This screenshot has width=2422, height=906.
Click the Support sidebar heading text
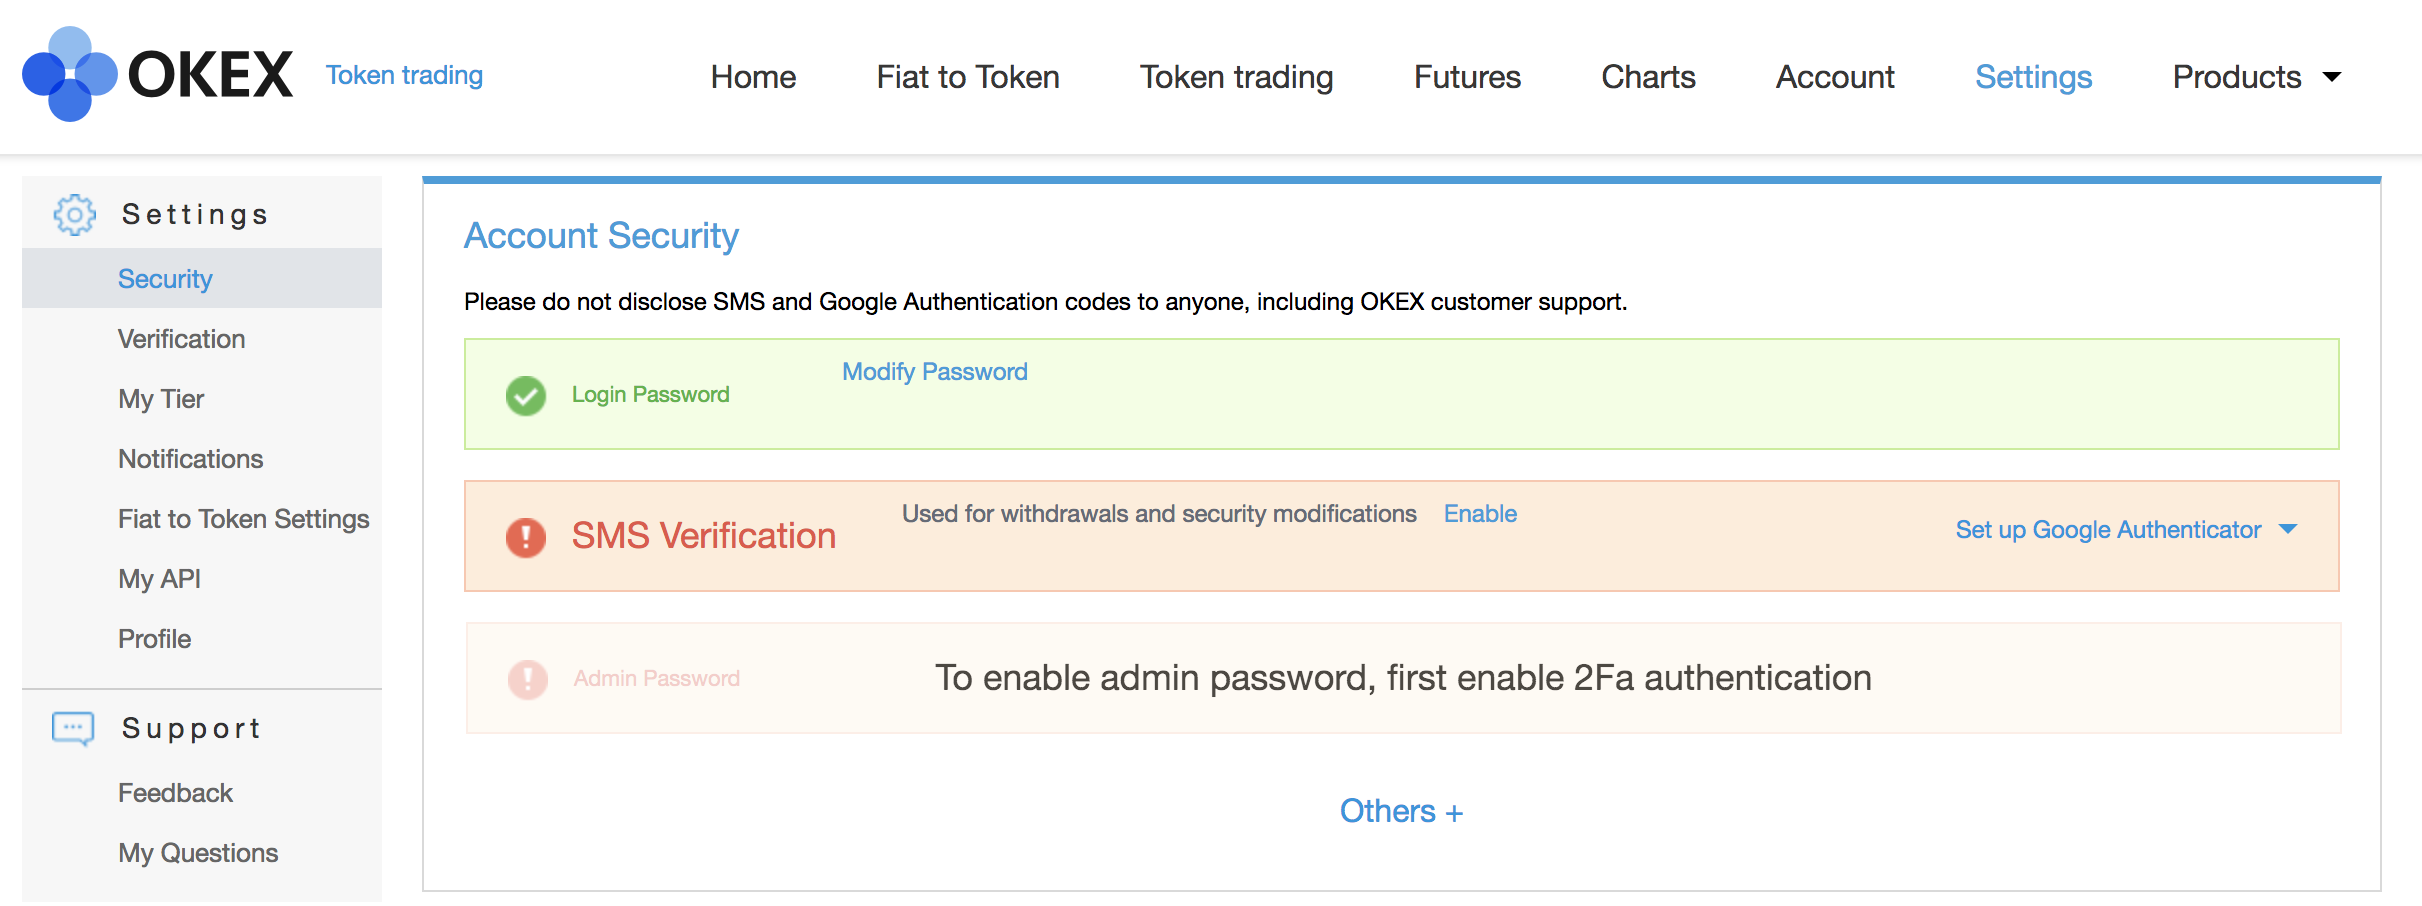coord(191,728)
